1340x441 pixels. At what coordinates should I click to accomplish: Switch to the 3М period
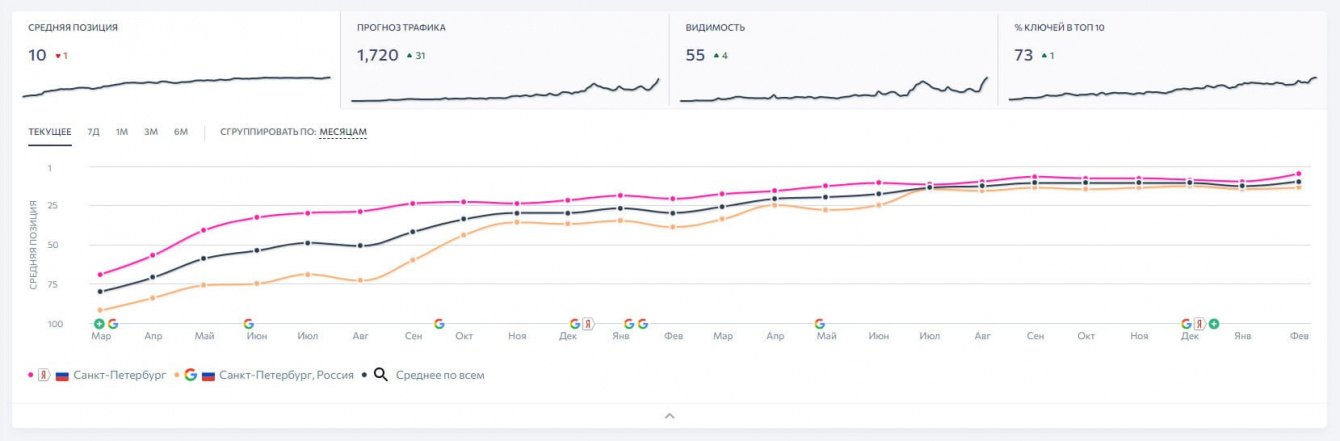click(x=151, y=132)
